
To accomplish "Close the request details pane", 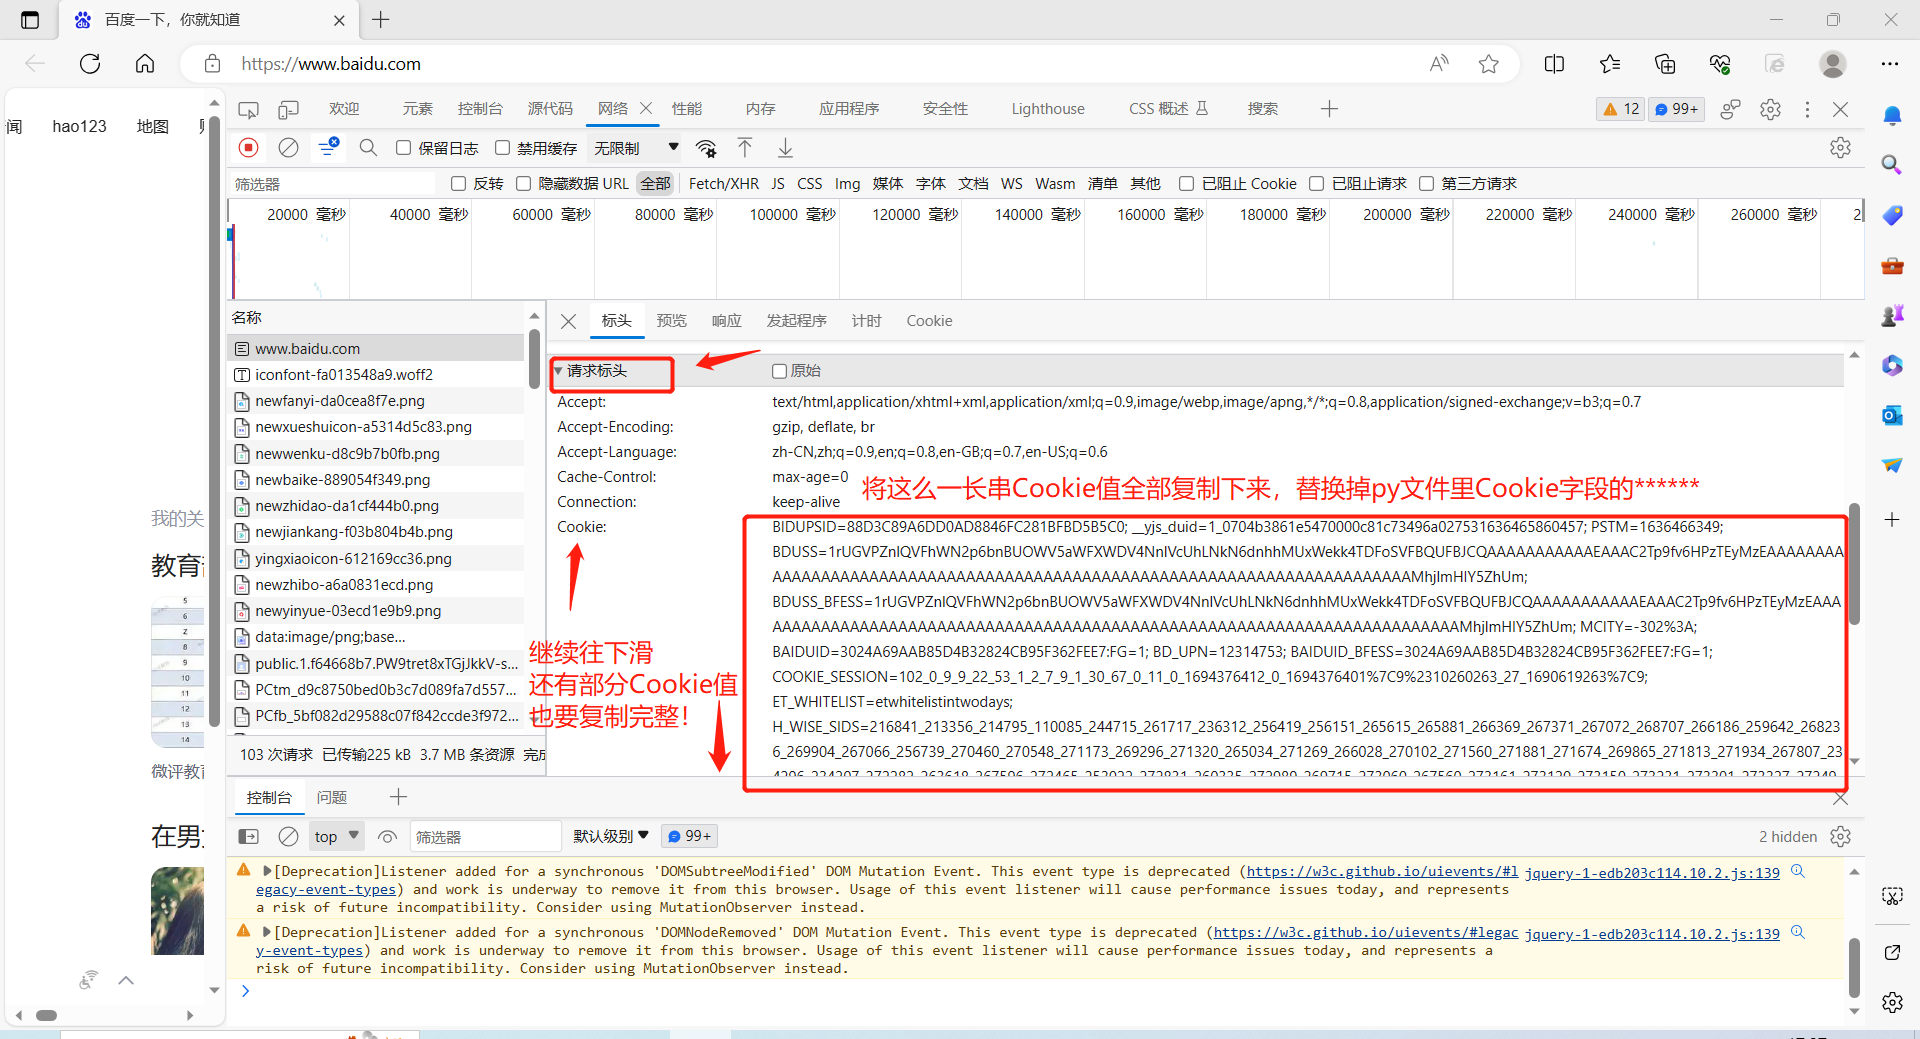I will 568,321.
